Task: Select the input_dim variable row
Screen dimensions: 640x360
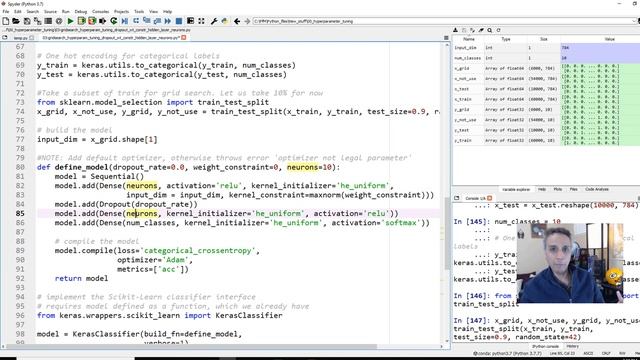Action: (x=546, y=48)
